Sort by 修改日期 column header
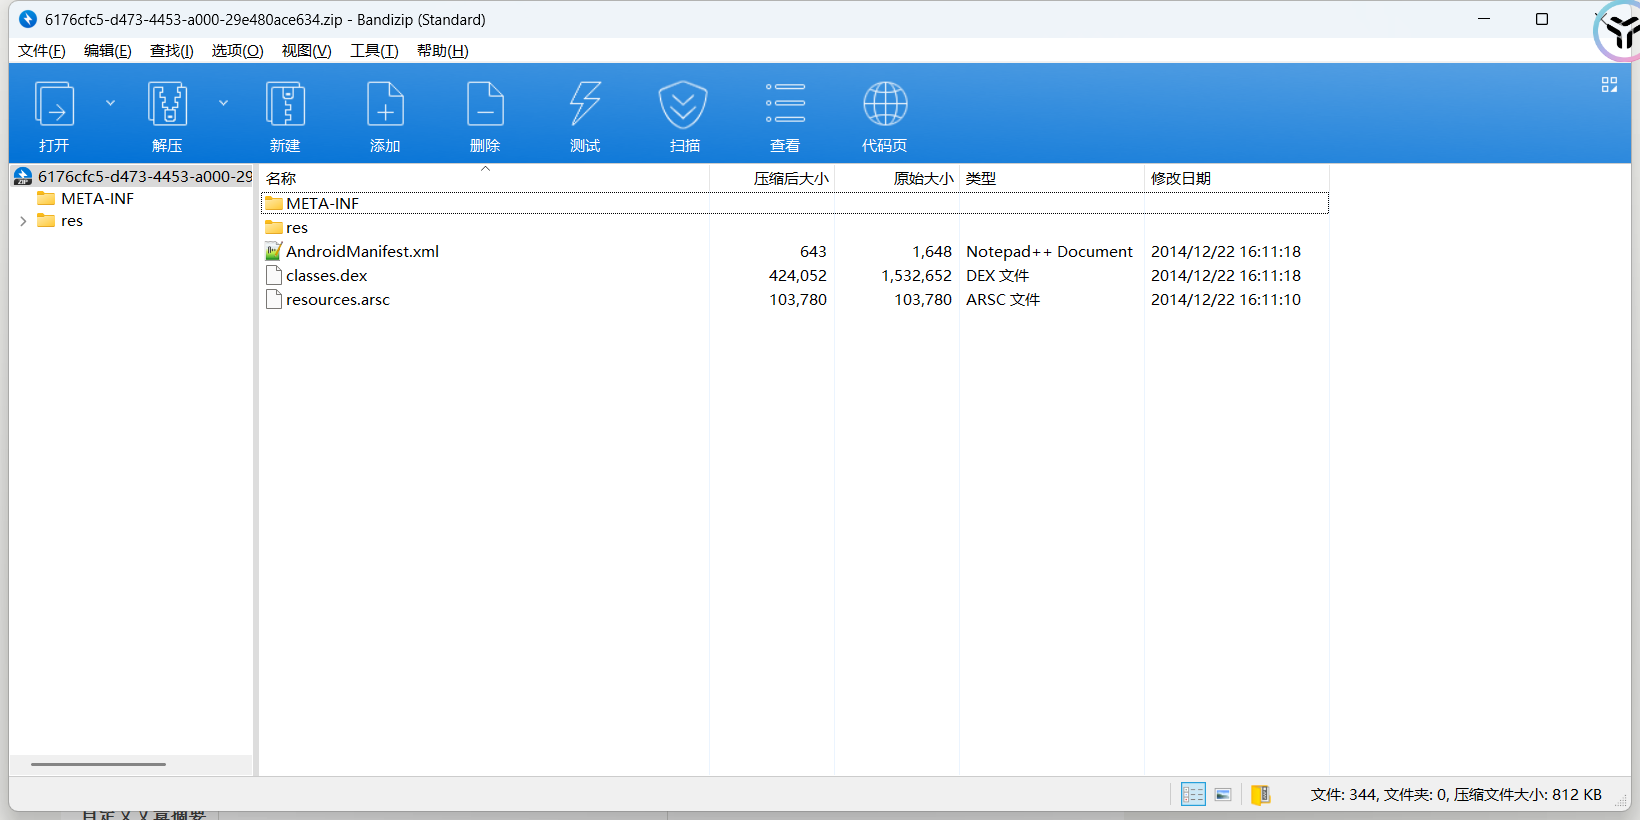This screenshot has width=1640, height=820. click(1237, 178)
